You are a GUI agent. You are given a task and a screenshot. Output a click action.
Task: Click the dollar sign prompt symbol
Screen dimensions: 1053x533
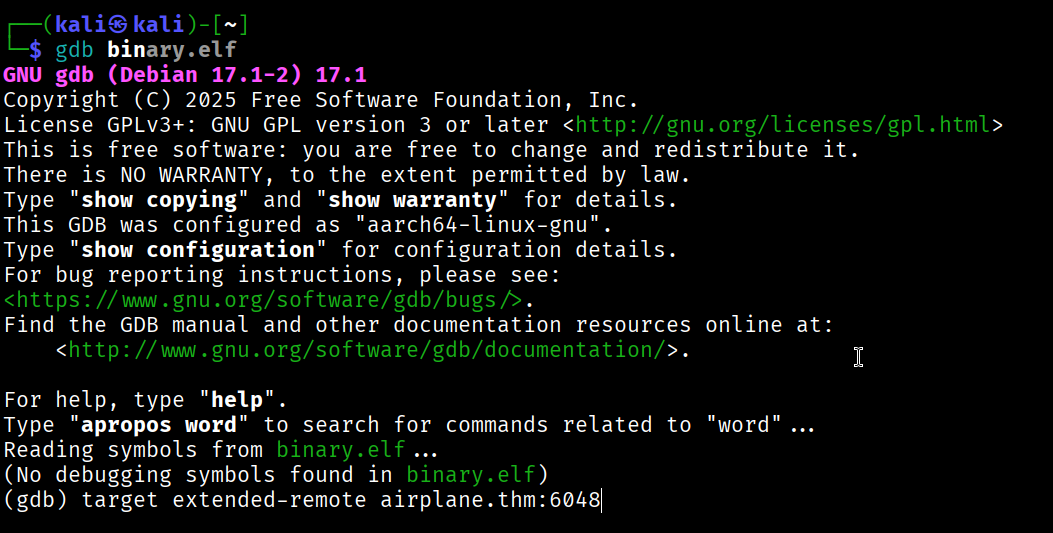click(x=36, y=49)
